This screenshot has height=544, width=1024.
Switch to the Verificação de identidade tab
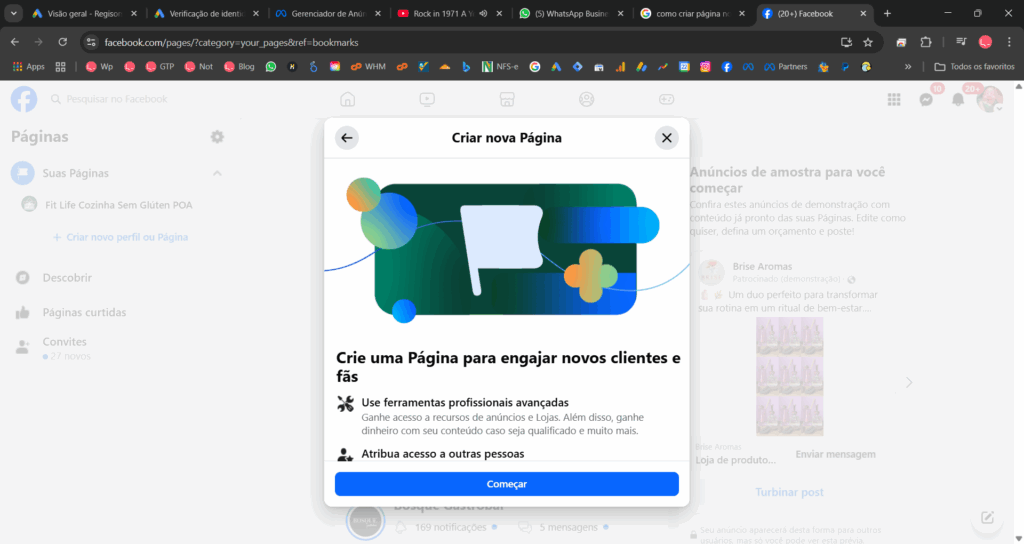point(206,13)
